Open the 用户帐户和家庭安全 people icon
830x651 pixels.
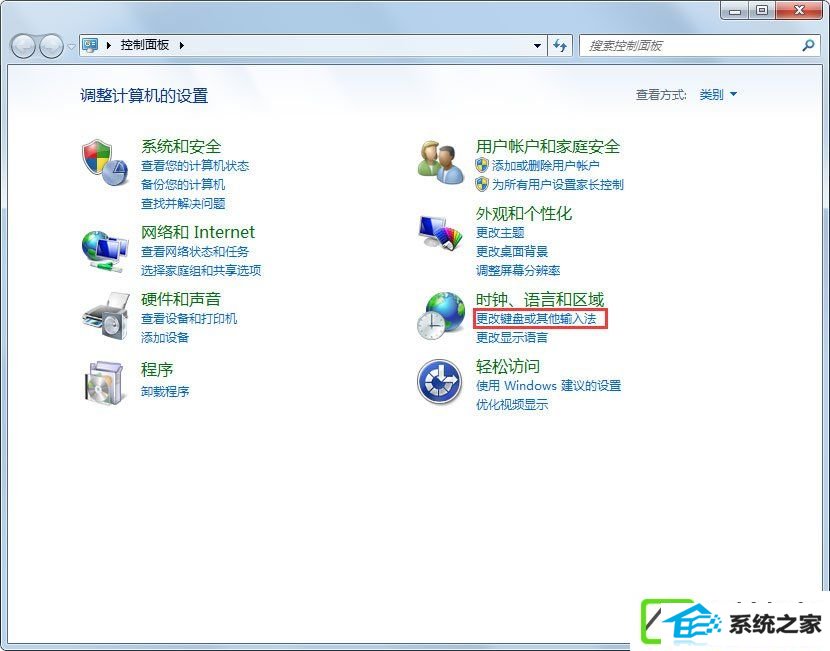pos(440,162)
